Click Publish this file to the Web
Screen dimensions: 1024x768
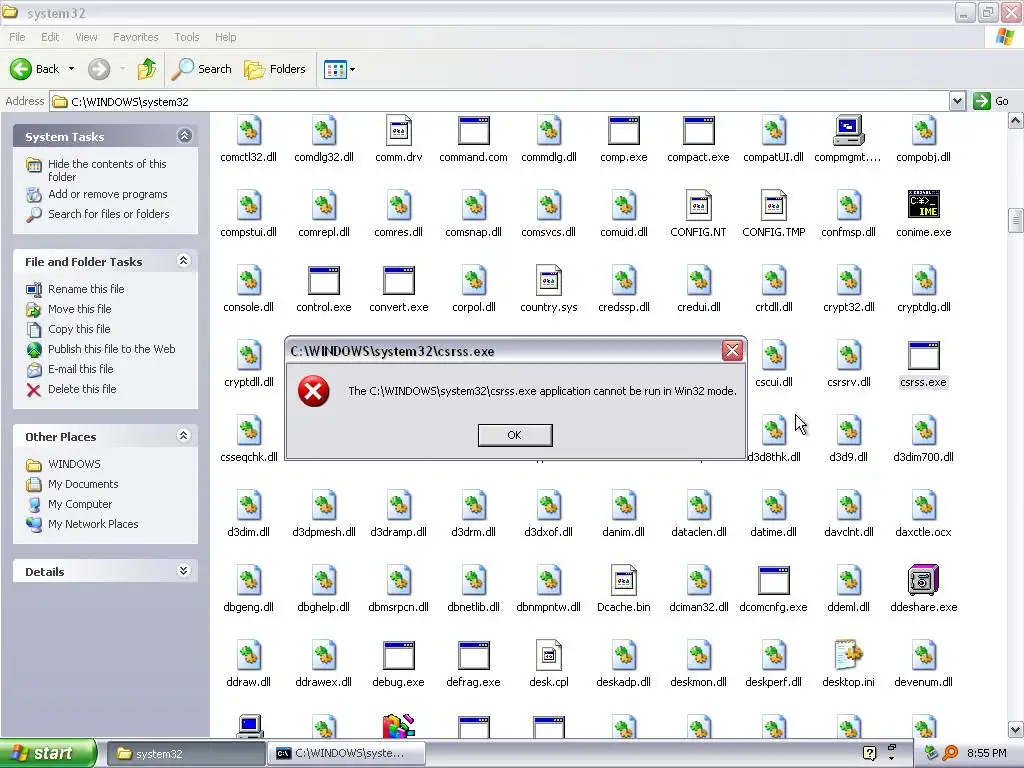pyautogui.click(x=112, y=349)
